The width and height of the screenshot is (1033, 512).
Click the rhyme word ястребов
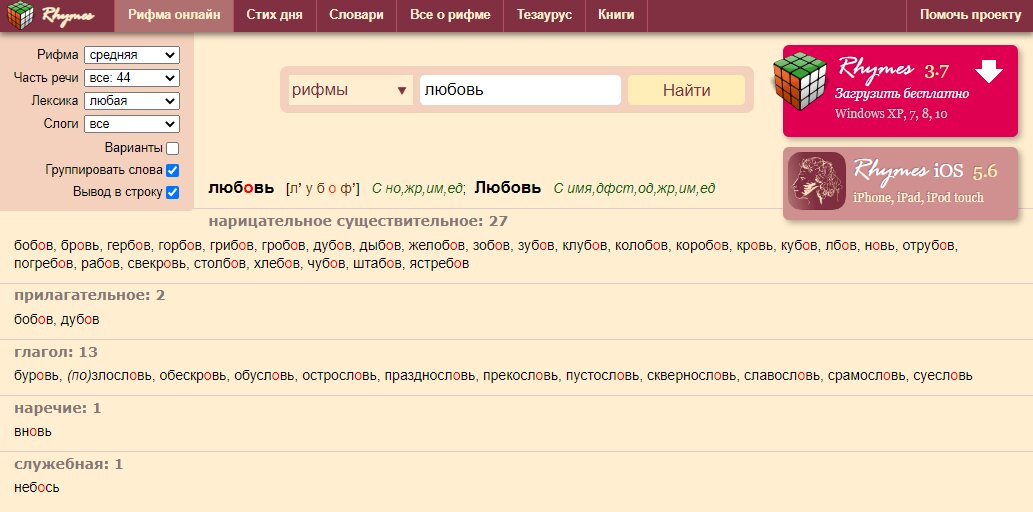pos(439,264)
